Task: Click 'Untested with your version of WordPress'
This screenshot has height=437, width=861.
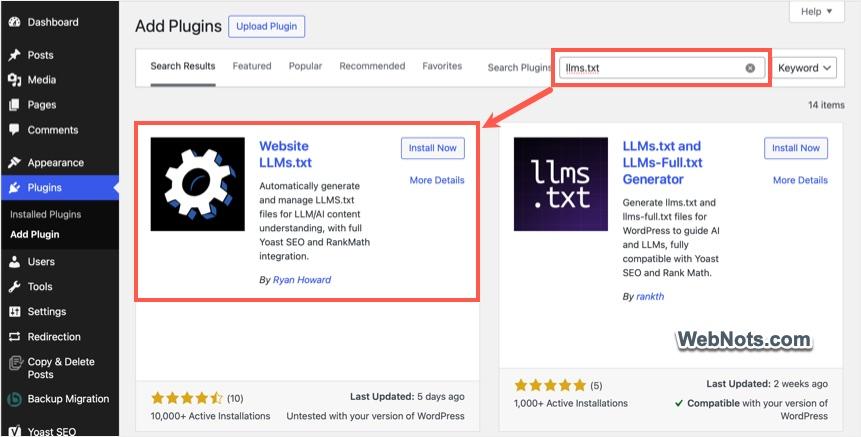Action: (376, 416)
